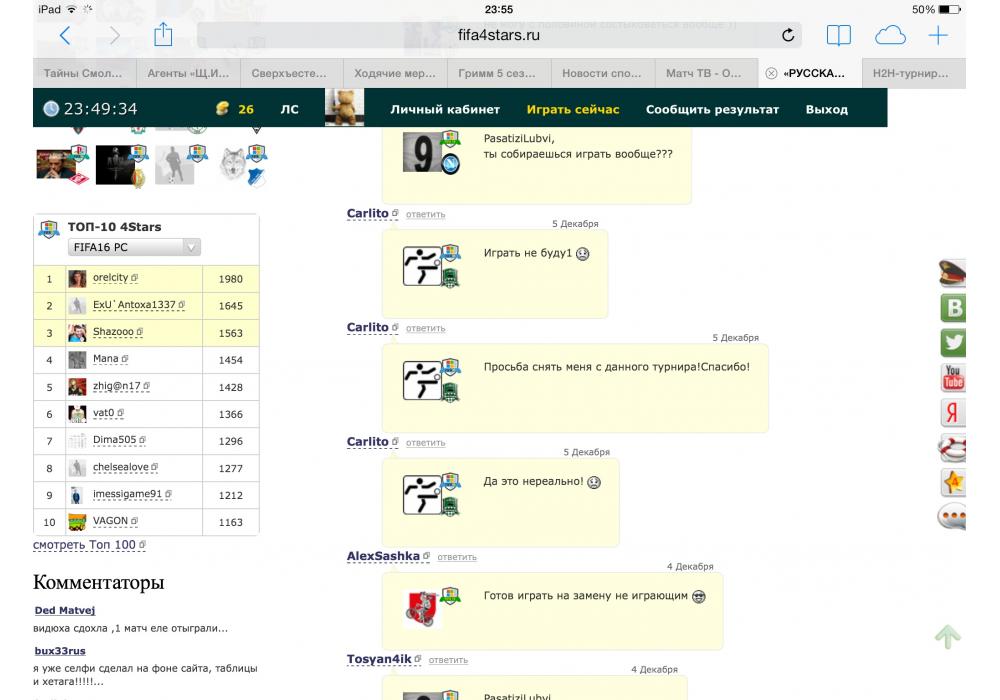Image resolution: width=1000 pixels, height=700 pixels.
Task: Click the VK green B icon
Action: tap(954, 307)
